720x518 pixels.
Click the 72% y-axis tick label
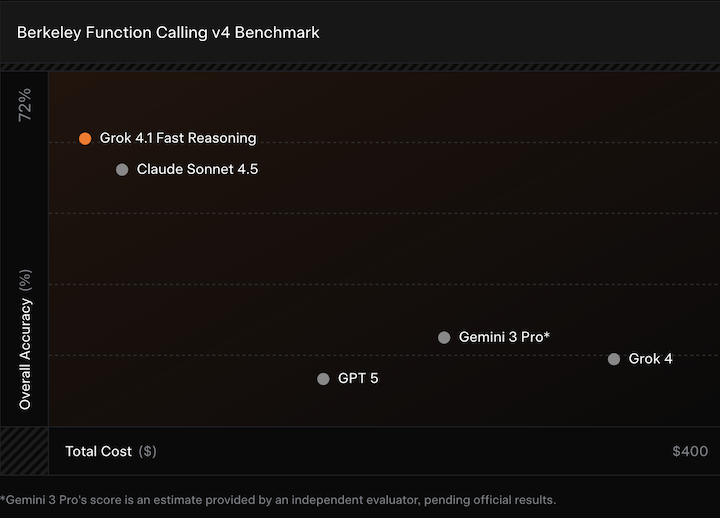(25, 104)
